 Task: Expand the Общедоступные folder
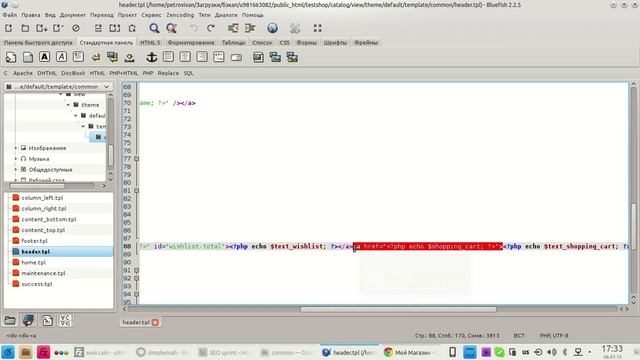pyautogui.click(x=16, y=169)
